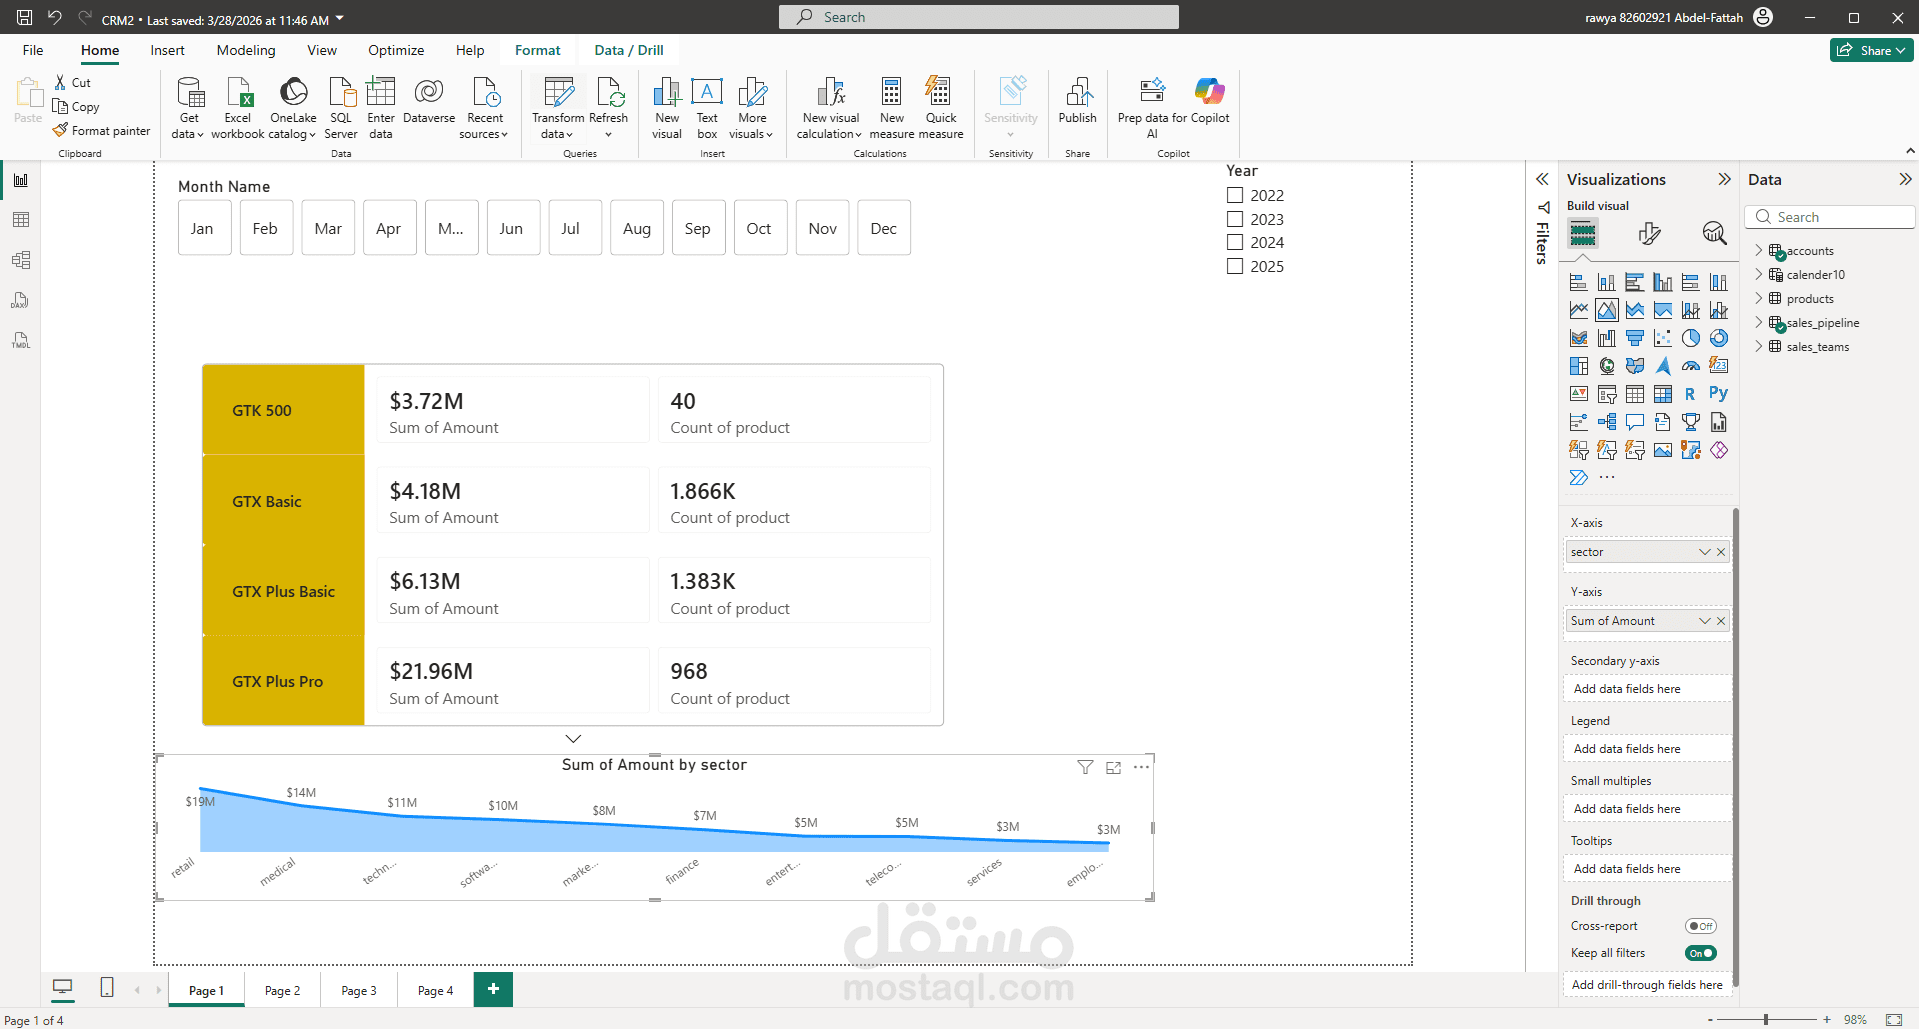The image size is (1919, 1029).
Task: Add a new page with plus button
Action: click(493, 989)
